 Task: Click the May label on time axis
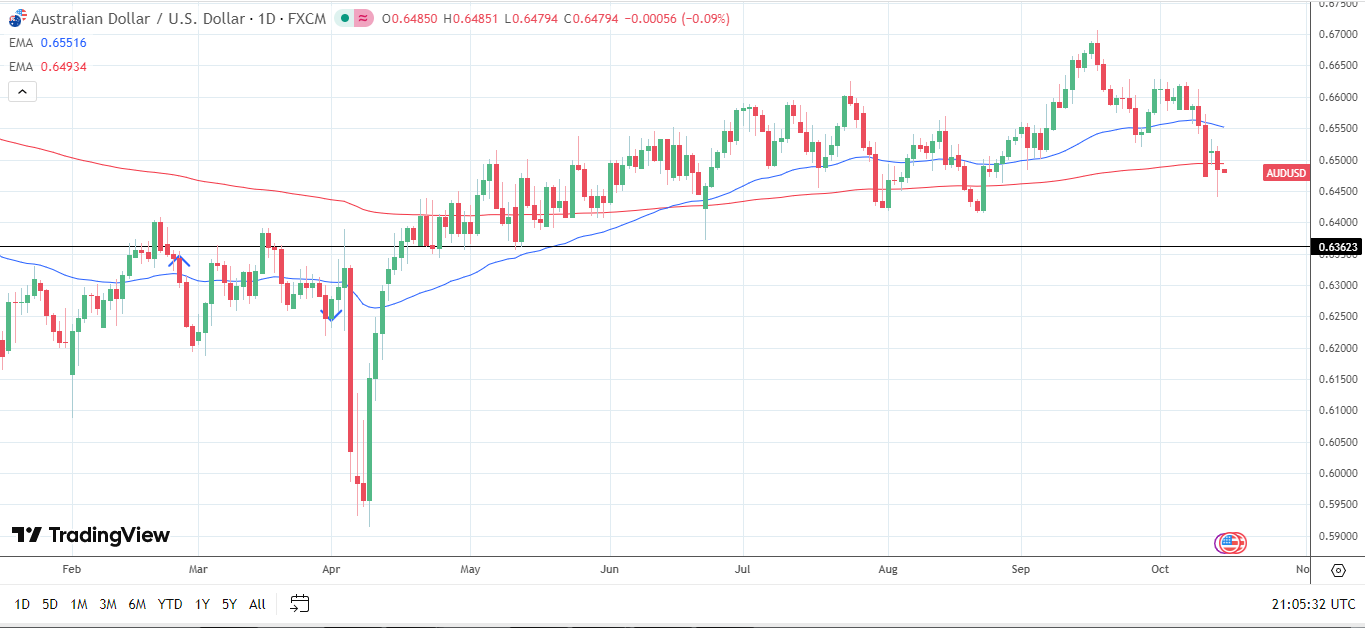tap(471, 570)
